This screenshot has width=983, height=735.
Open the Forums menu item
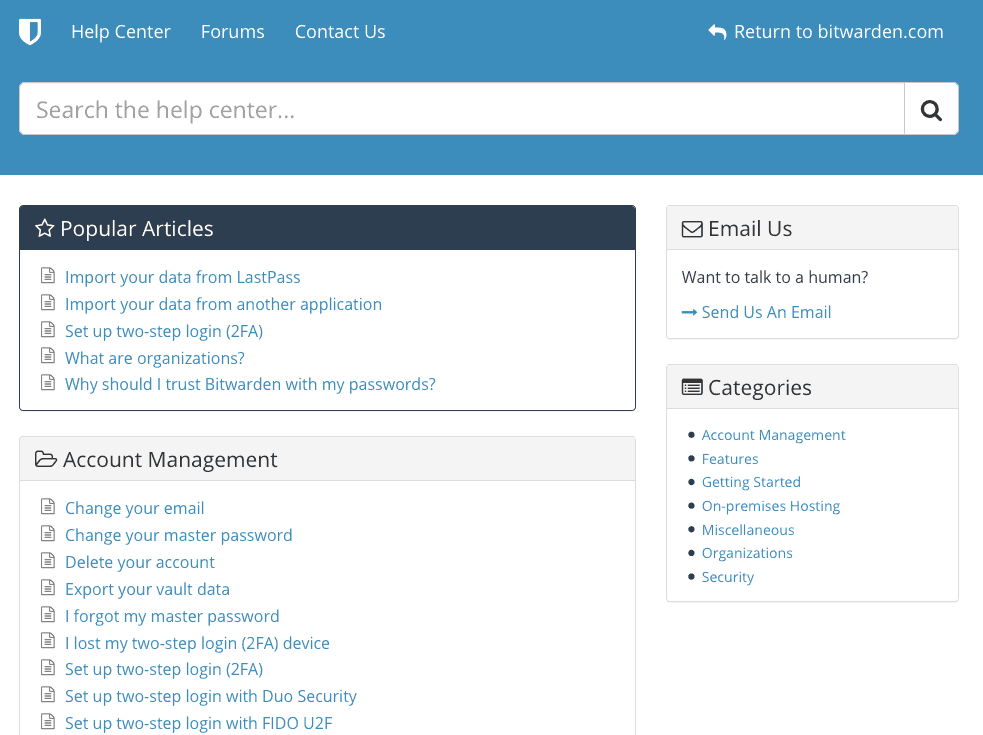coord(232,31)
